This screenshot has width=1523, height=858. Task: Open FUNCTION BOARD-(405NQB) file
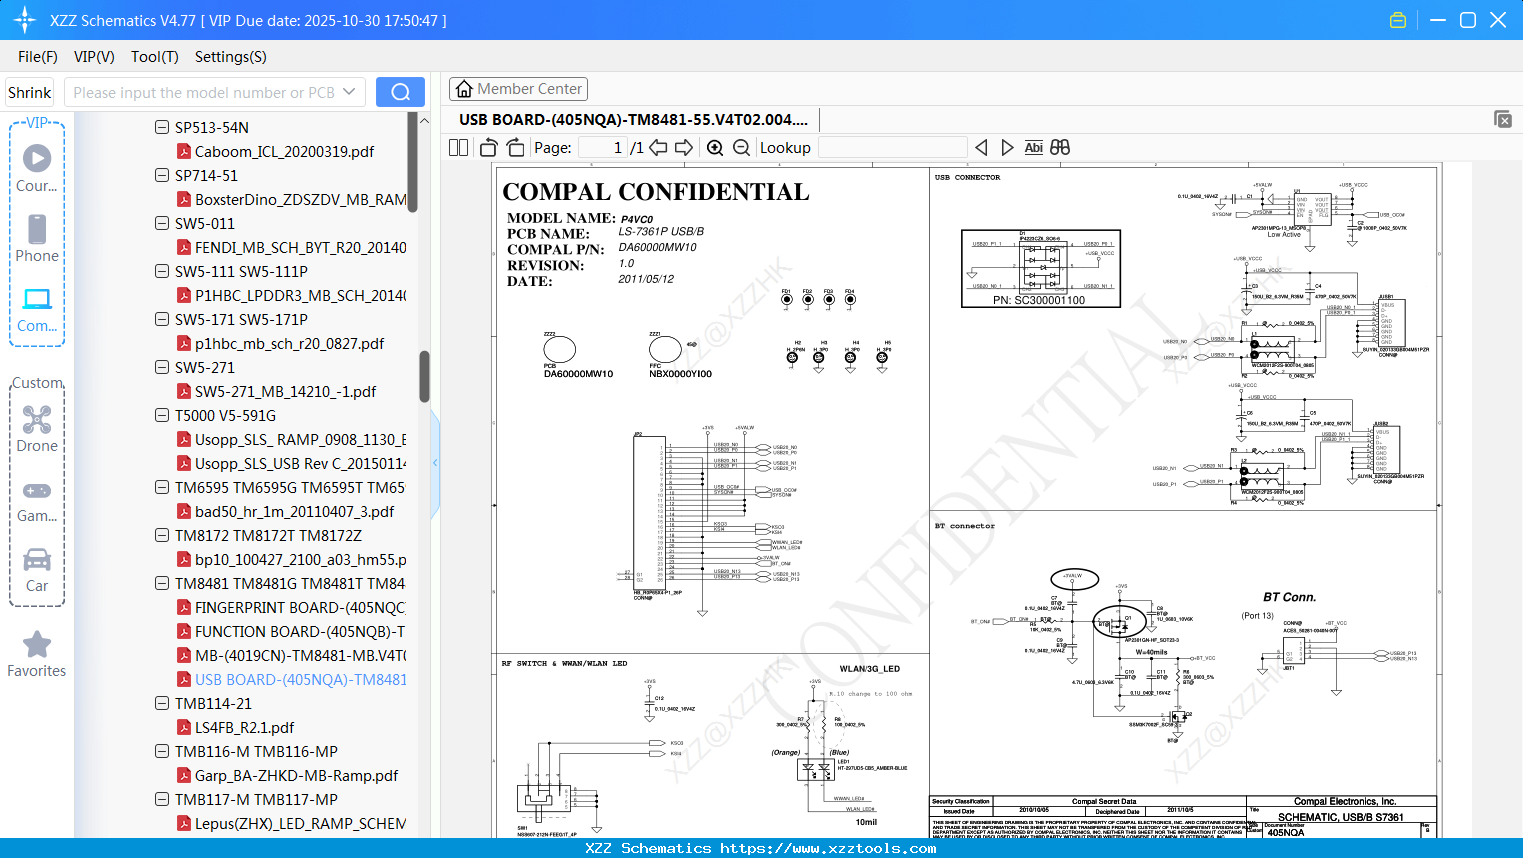300,631
